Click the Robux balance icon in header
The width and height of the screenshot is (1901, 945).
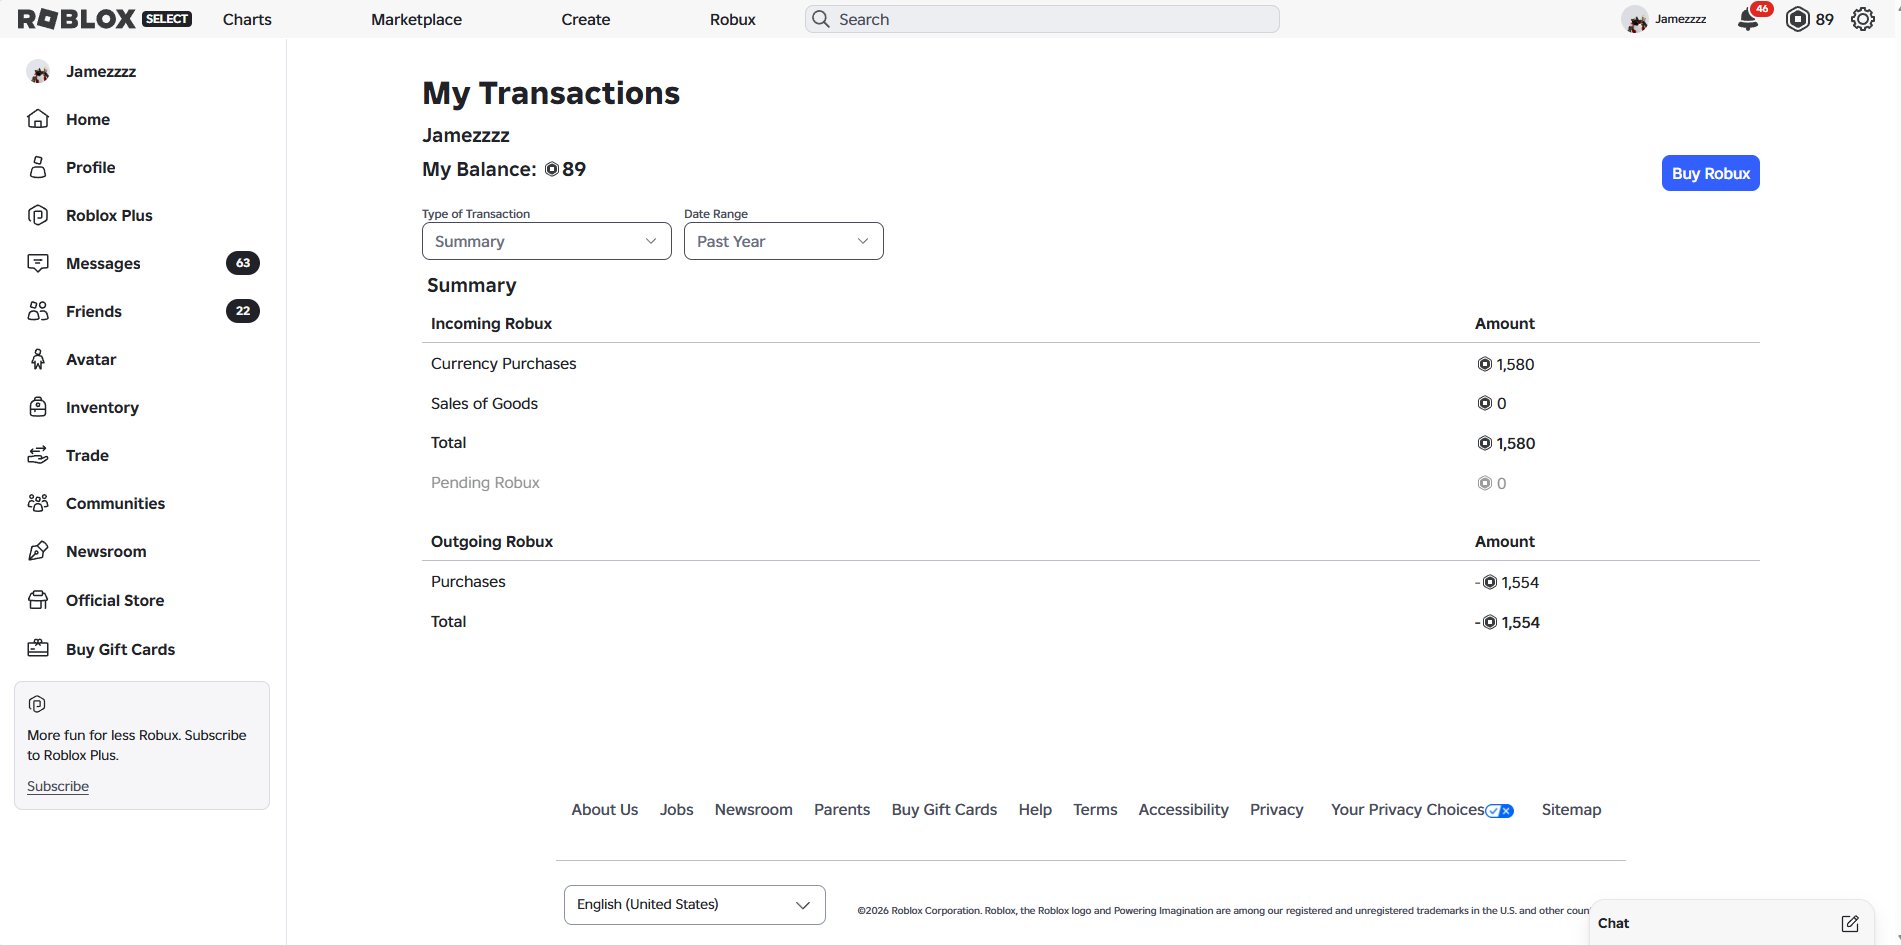1797,19
